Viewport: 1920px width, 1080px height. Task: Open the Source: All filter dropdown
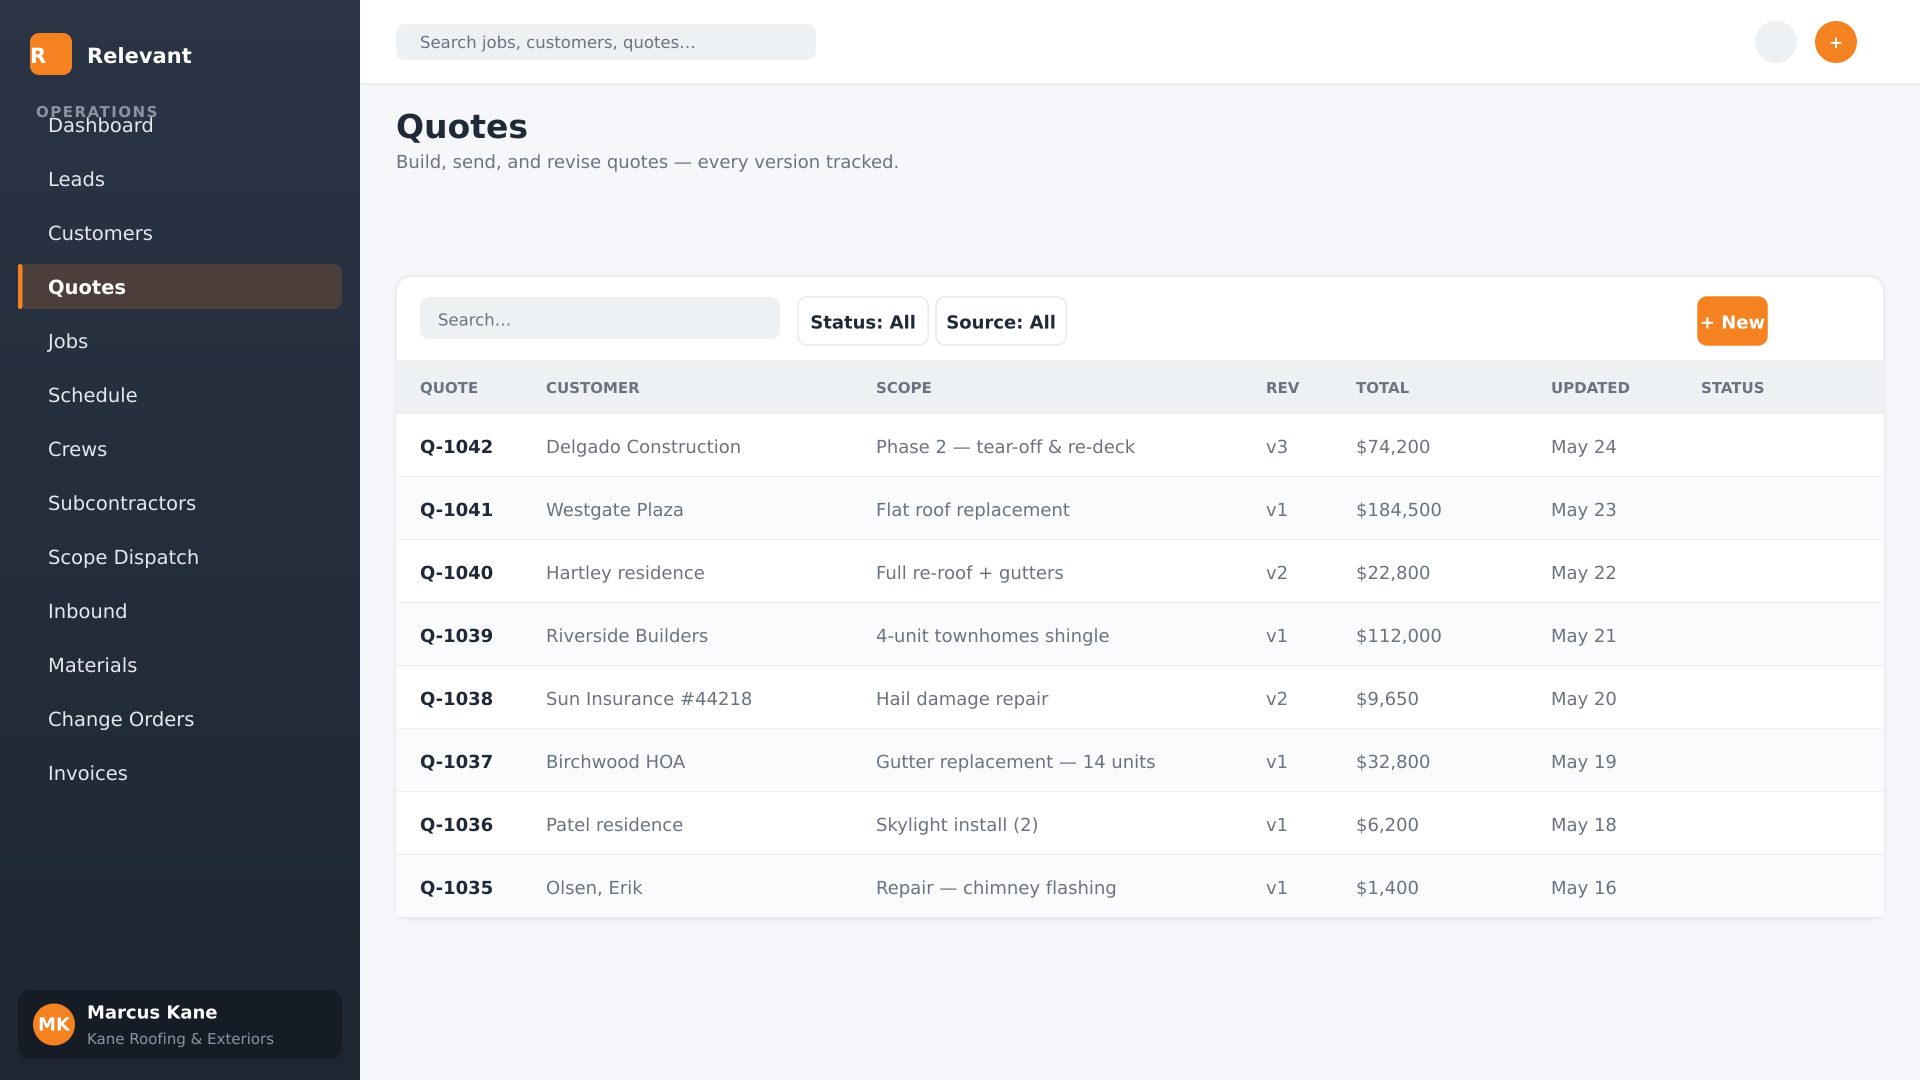pyautogui.click(x=1001, y=321)
